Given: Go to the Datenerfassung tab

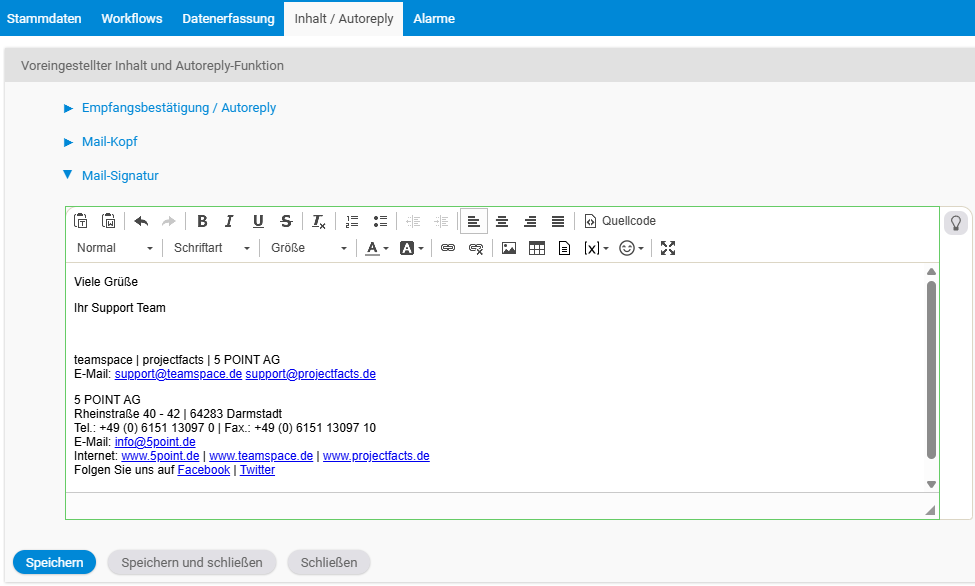Looking at the screenshot, I should (x=228, y=19).
